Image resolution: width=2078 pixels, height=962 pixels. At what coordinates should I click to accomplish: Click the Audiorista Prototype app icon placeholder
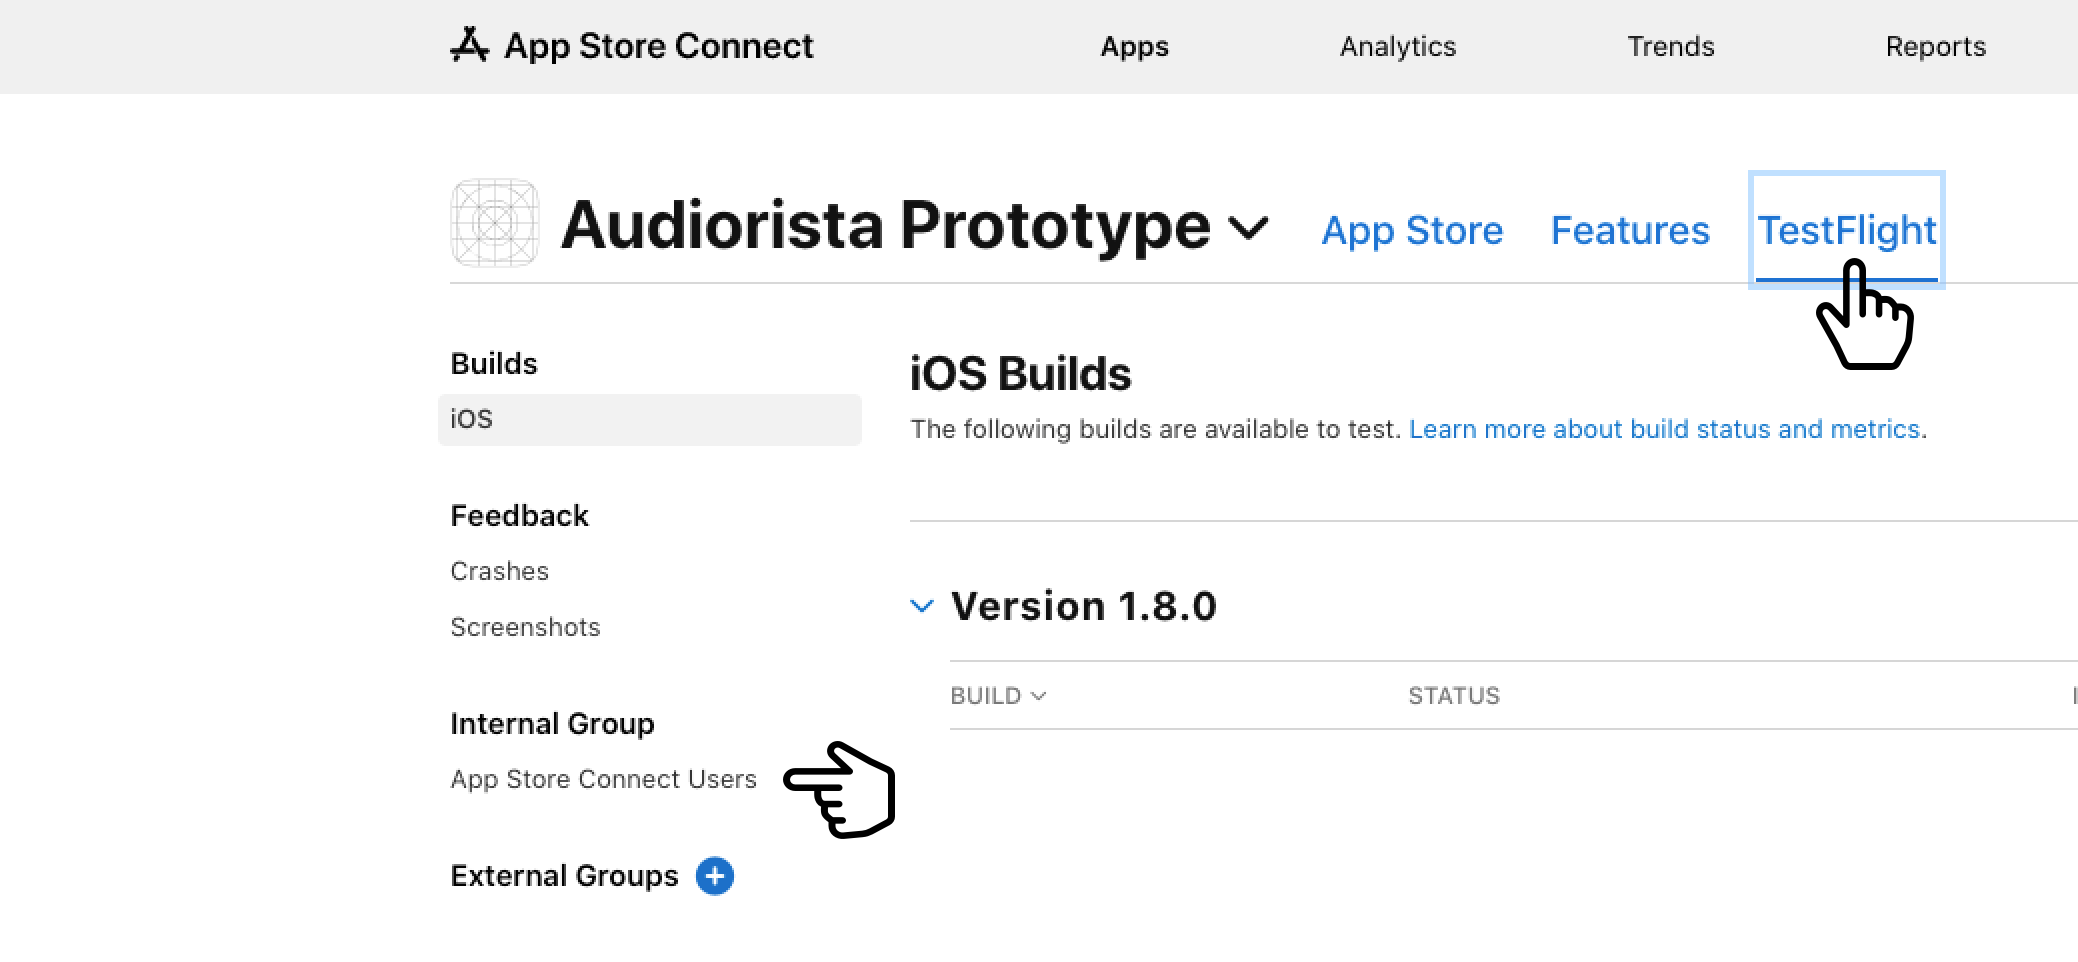[x=495, y=223]
